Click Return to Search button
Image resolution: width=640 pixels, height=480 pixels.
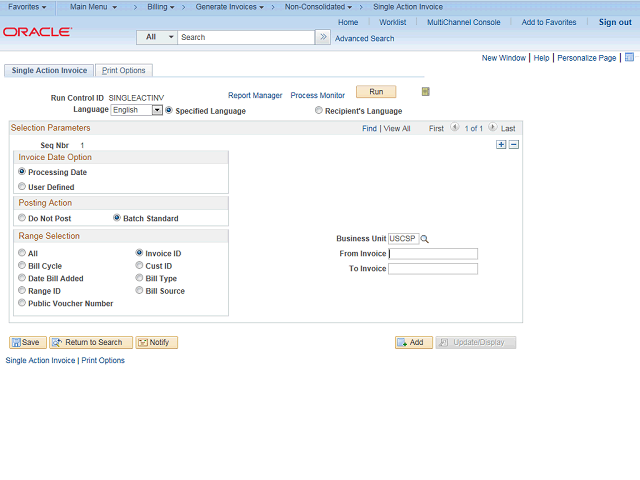[91, 342]
